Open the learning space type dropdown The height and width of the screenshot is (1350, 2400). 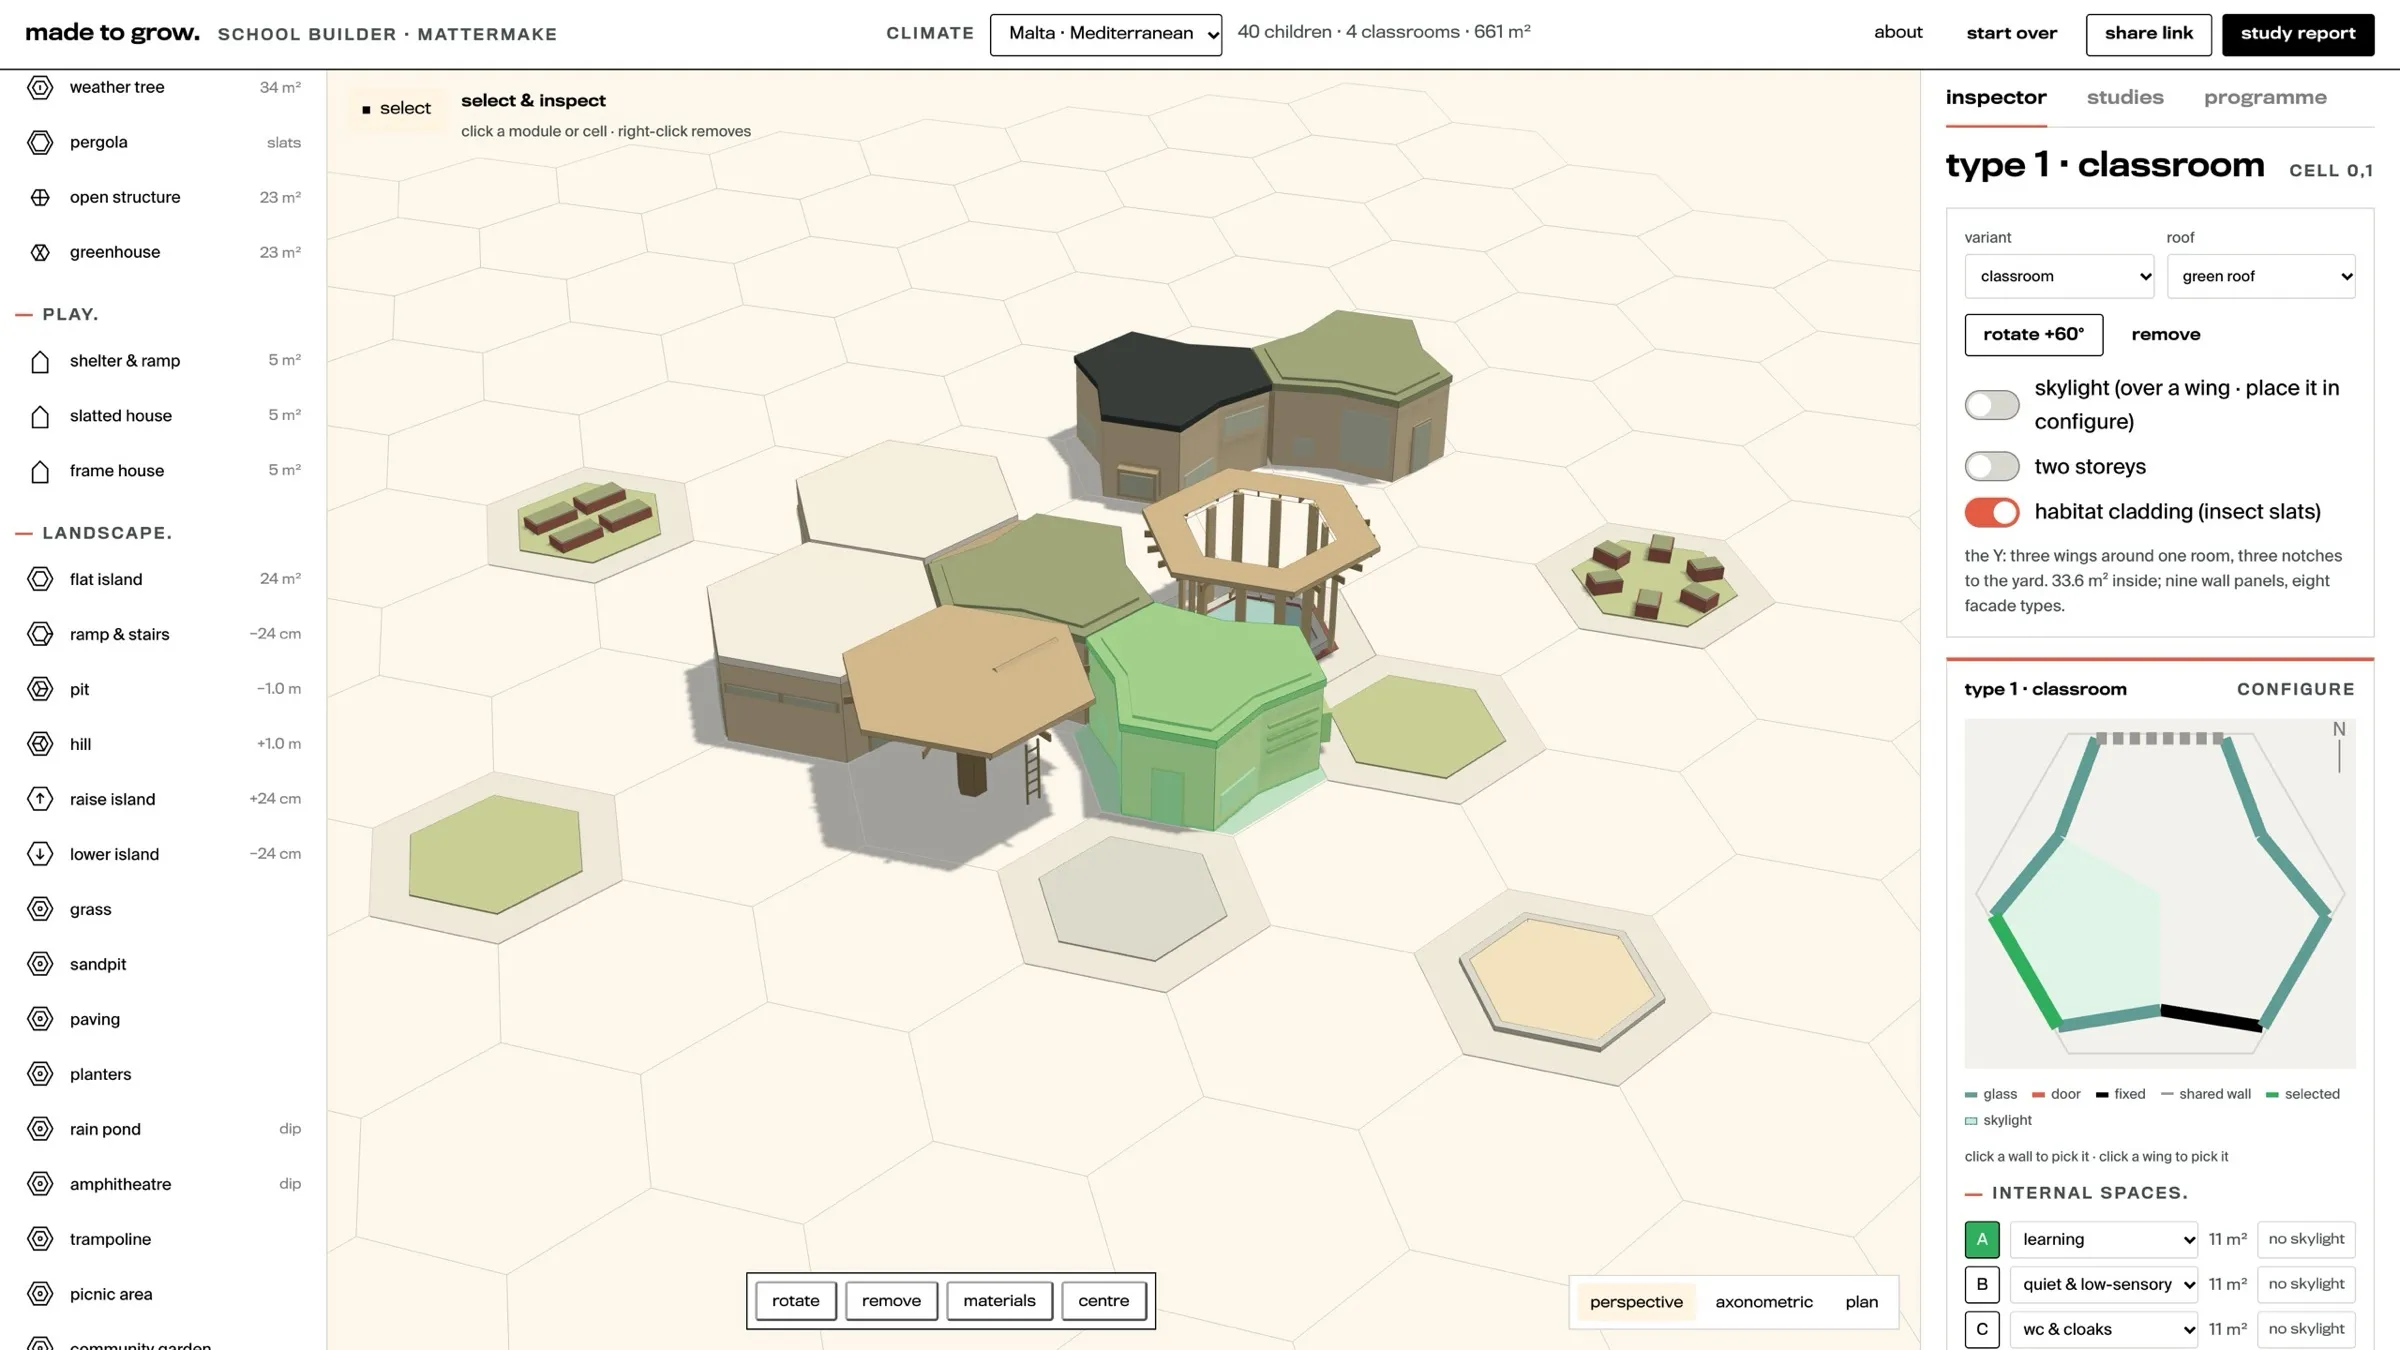click(x=2103, y=1239)
